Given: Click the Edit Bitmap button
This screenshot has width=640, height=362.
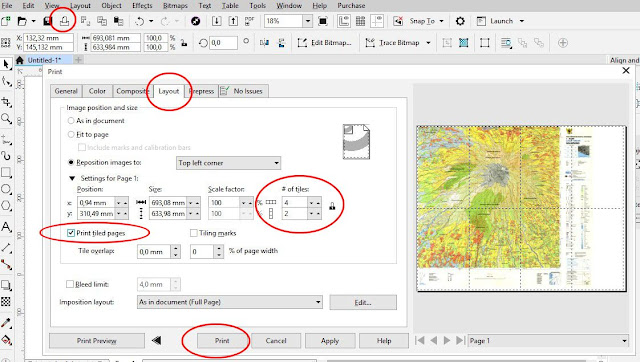Looking at the screenshot, I should tap(325, 42).
